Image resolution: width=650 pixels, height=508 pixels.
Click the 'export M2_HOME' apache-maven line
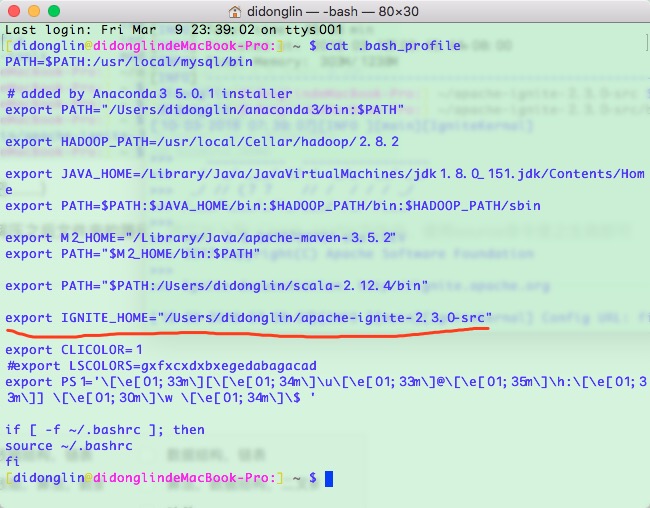click(200, 238)
